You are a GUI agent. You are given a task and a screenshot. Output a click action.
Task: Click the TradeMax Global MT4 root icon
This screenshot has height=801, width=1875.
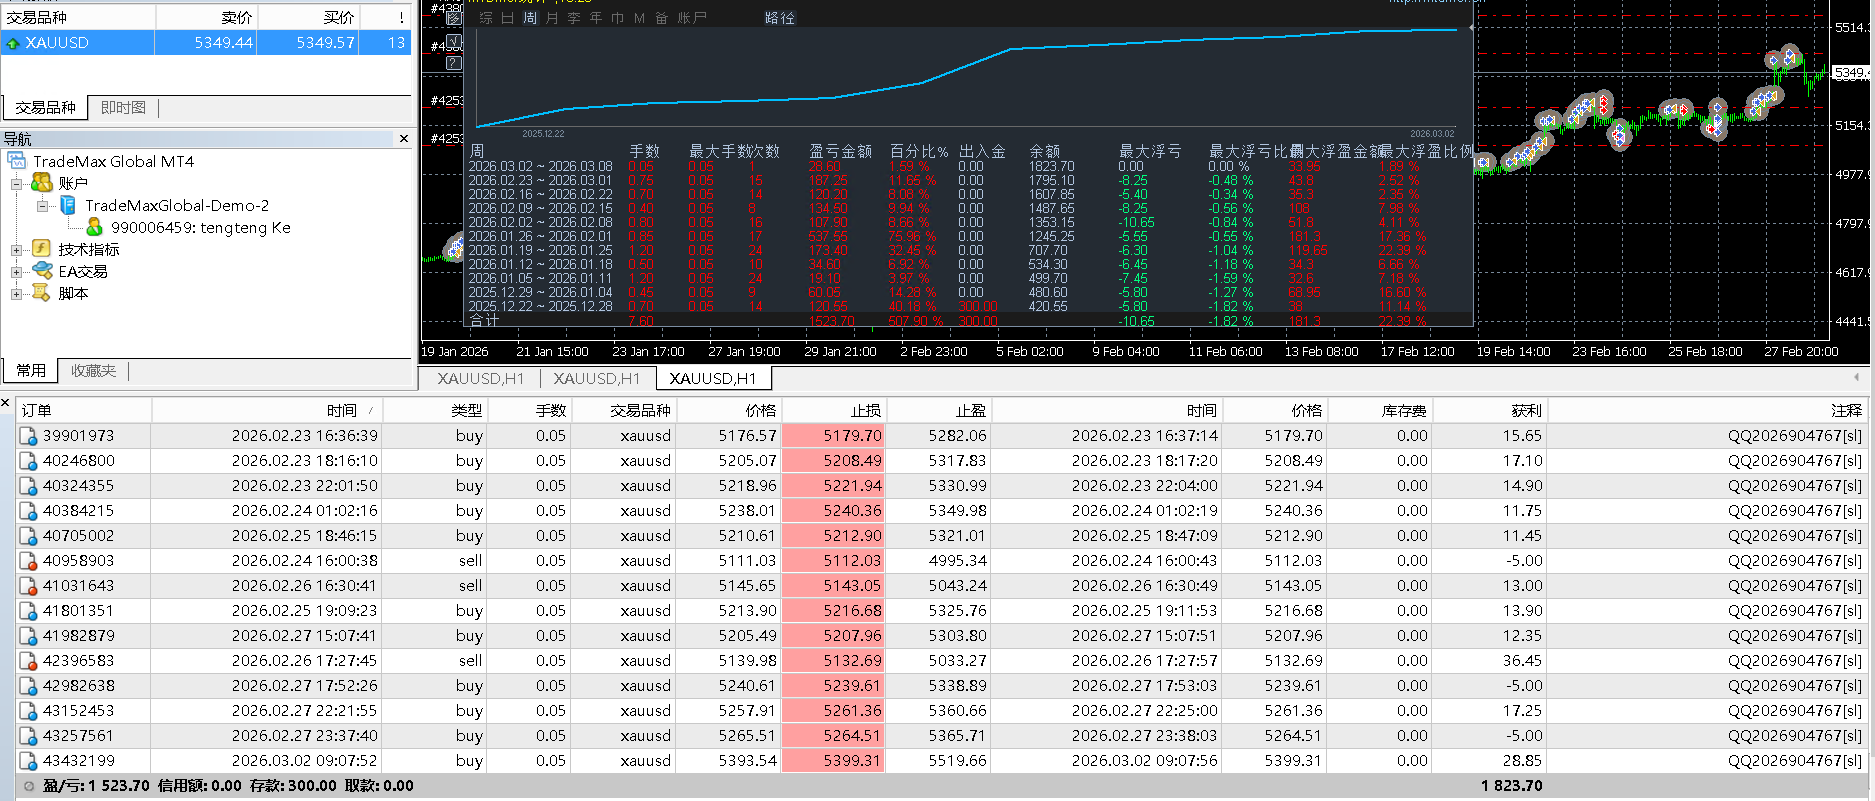[17, 161]
